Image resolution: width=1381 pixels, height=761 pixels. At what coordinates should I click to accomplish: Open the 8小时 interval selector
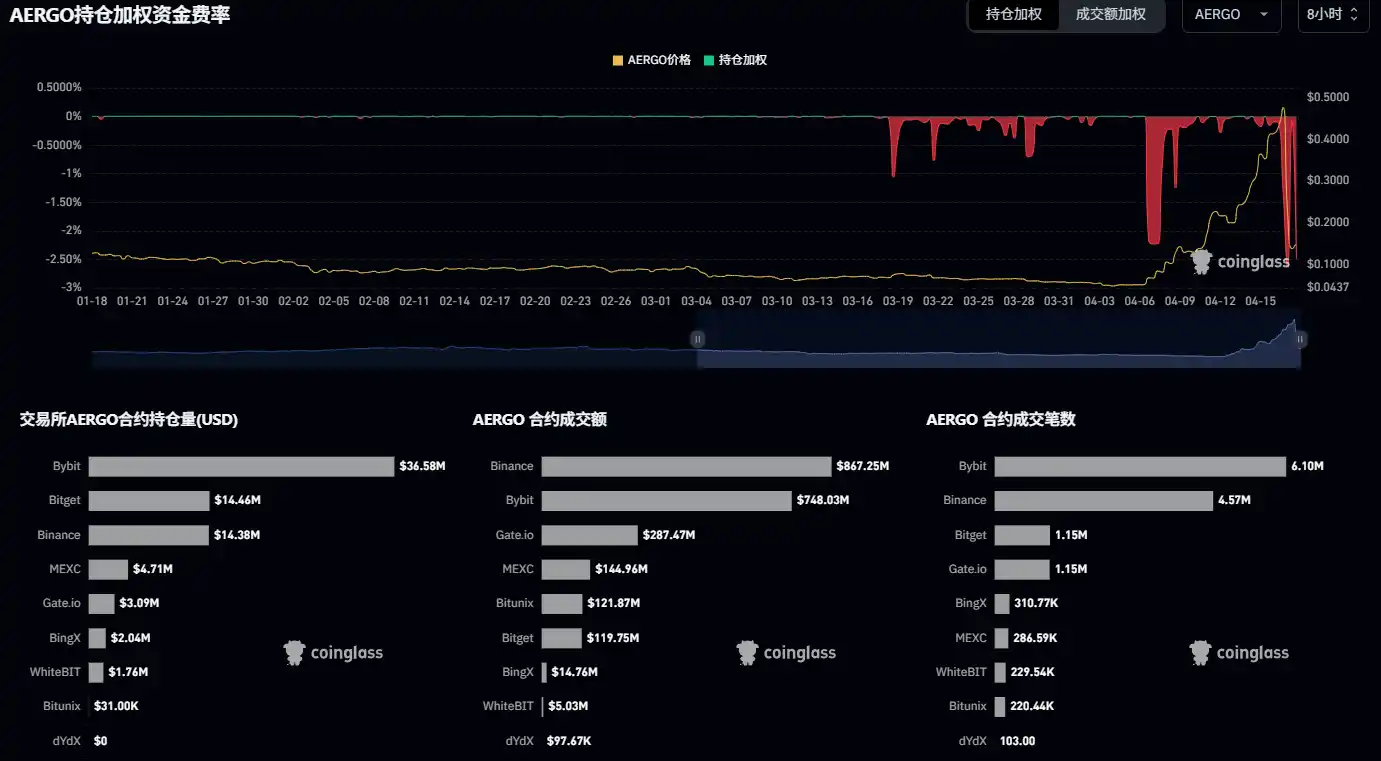coord(1332,15)
